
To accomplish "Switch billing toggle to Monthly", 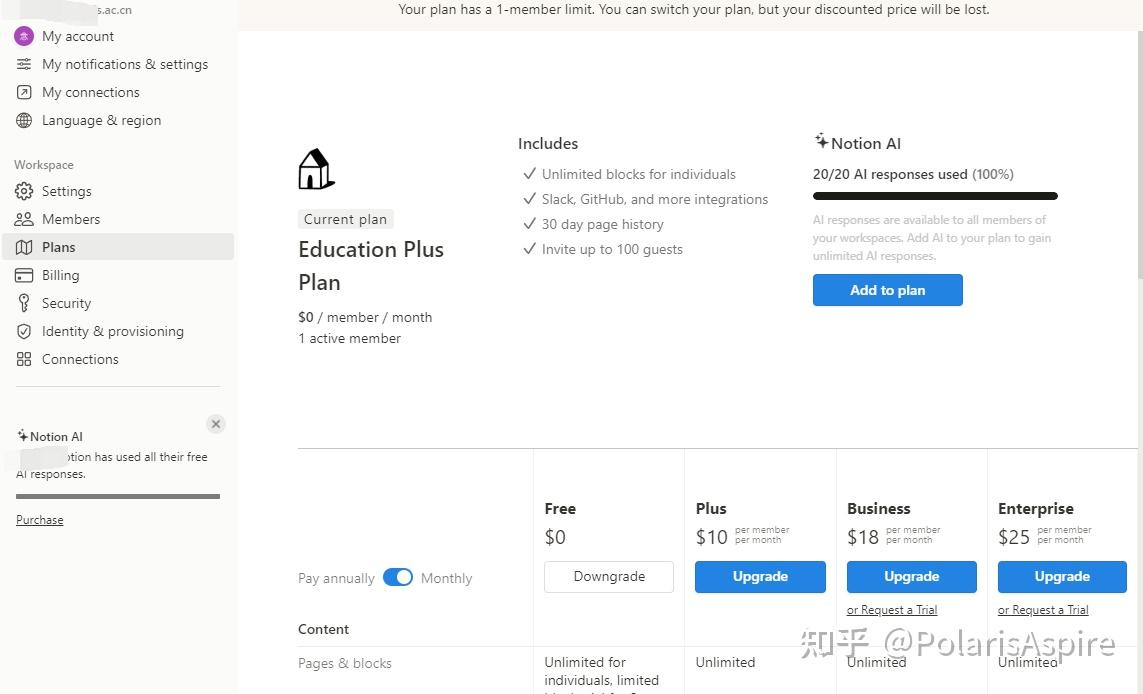I will (446, 578).
